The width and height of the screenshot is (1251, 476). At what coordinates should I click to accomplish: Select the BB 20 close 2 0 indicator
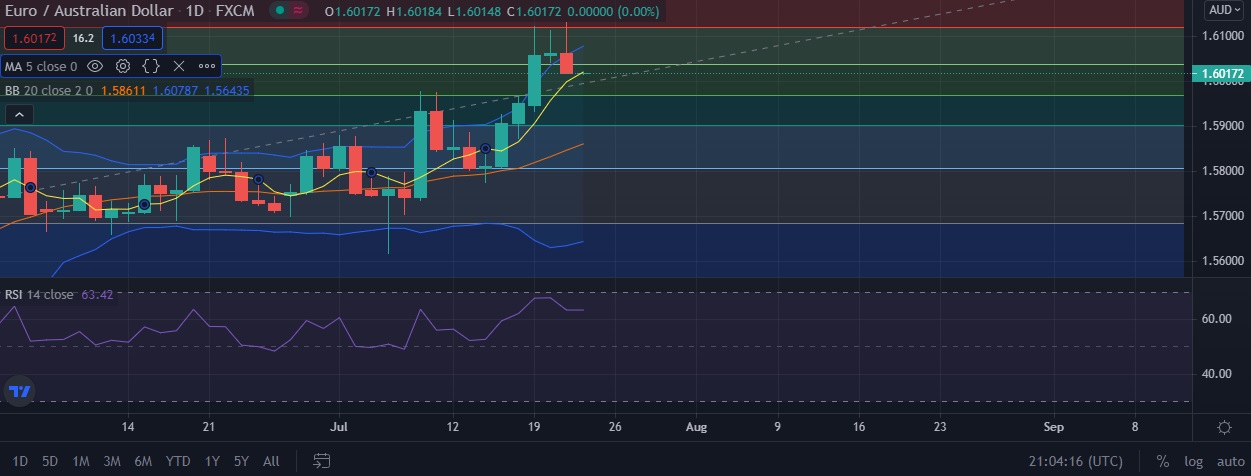click(x=49, y=90)
